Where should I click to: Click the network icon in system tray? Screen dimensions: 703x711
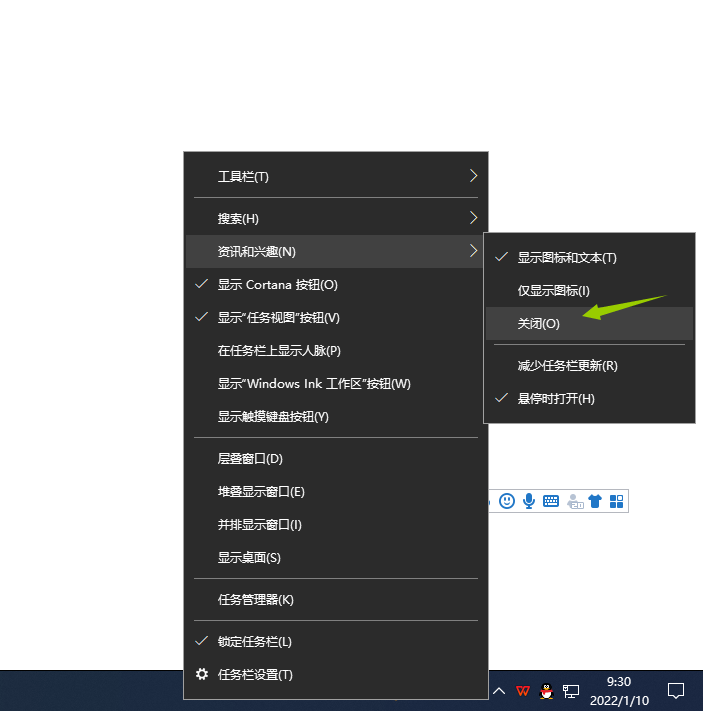pos(571,691)
